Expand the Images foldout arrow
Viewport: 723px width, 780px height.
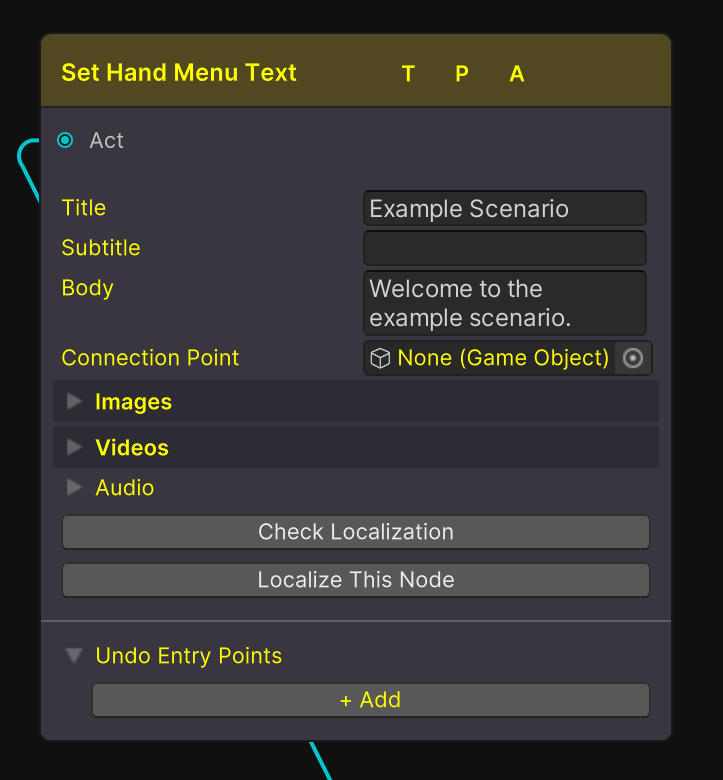[74, 402]
